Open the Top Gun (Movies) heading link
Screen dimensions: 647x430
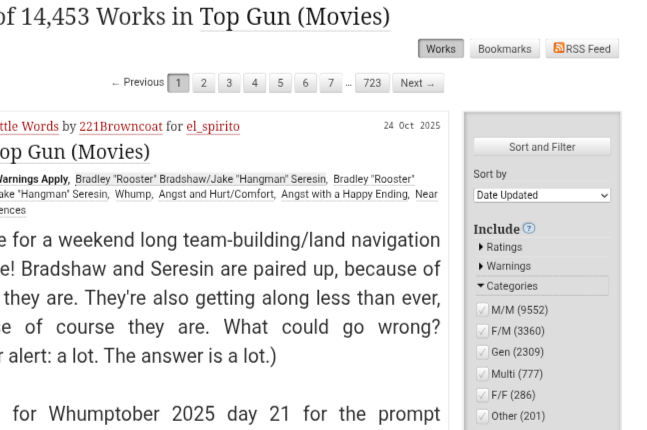pos(295,17)
